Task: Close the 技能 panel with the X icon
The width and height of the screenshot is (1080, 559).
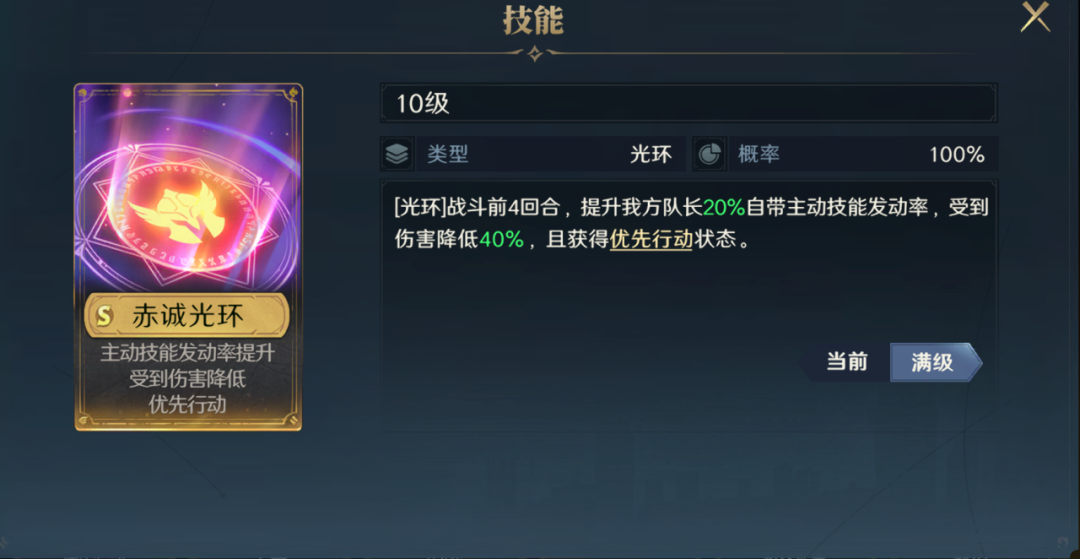Action: pos(1035,17)
